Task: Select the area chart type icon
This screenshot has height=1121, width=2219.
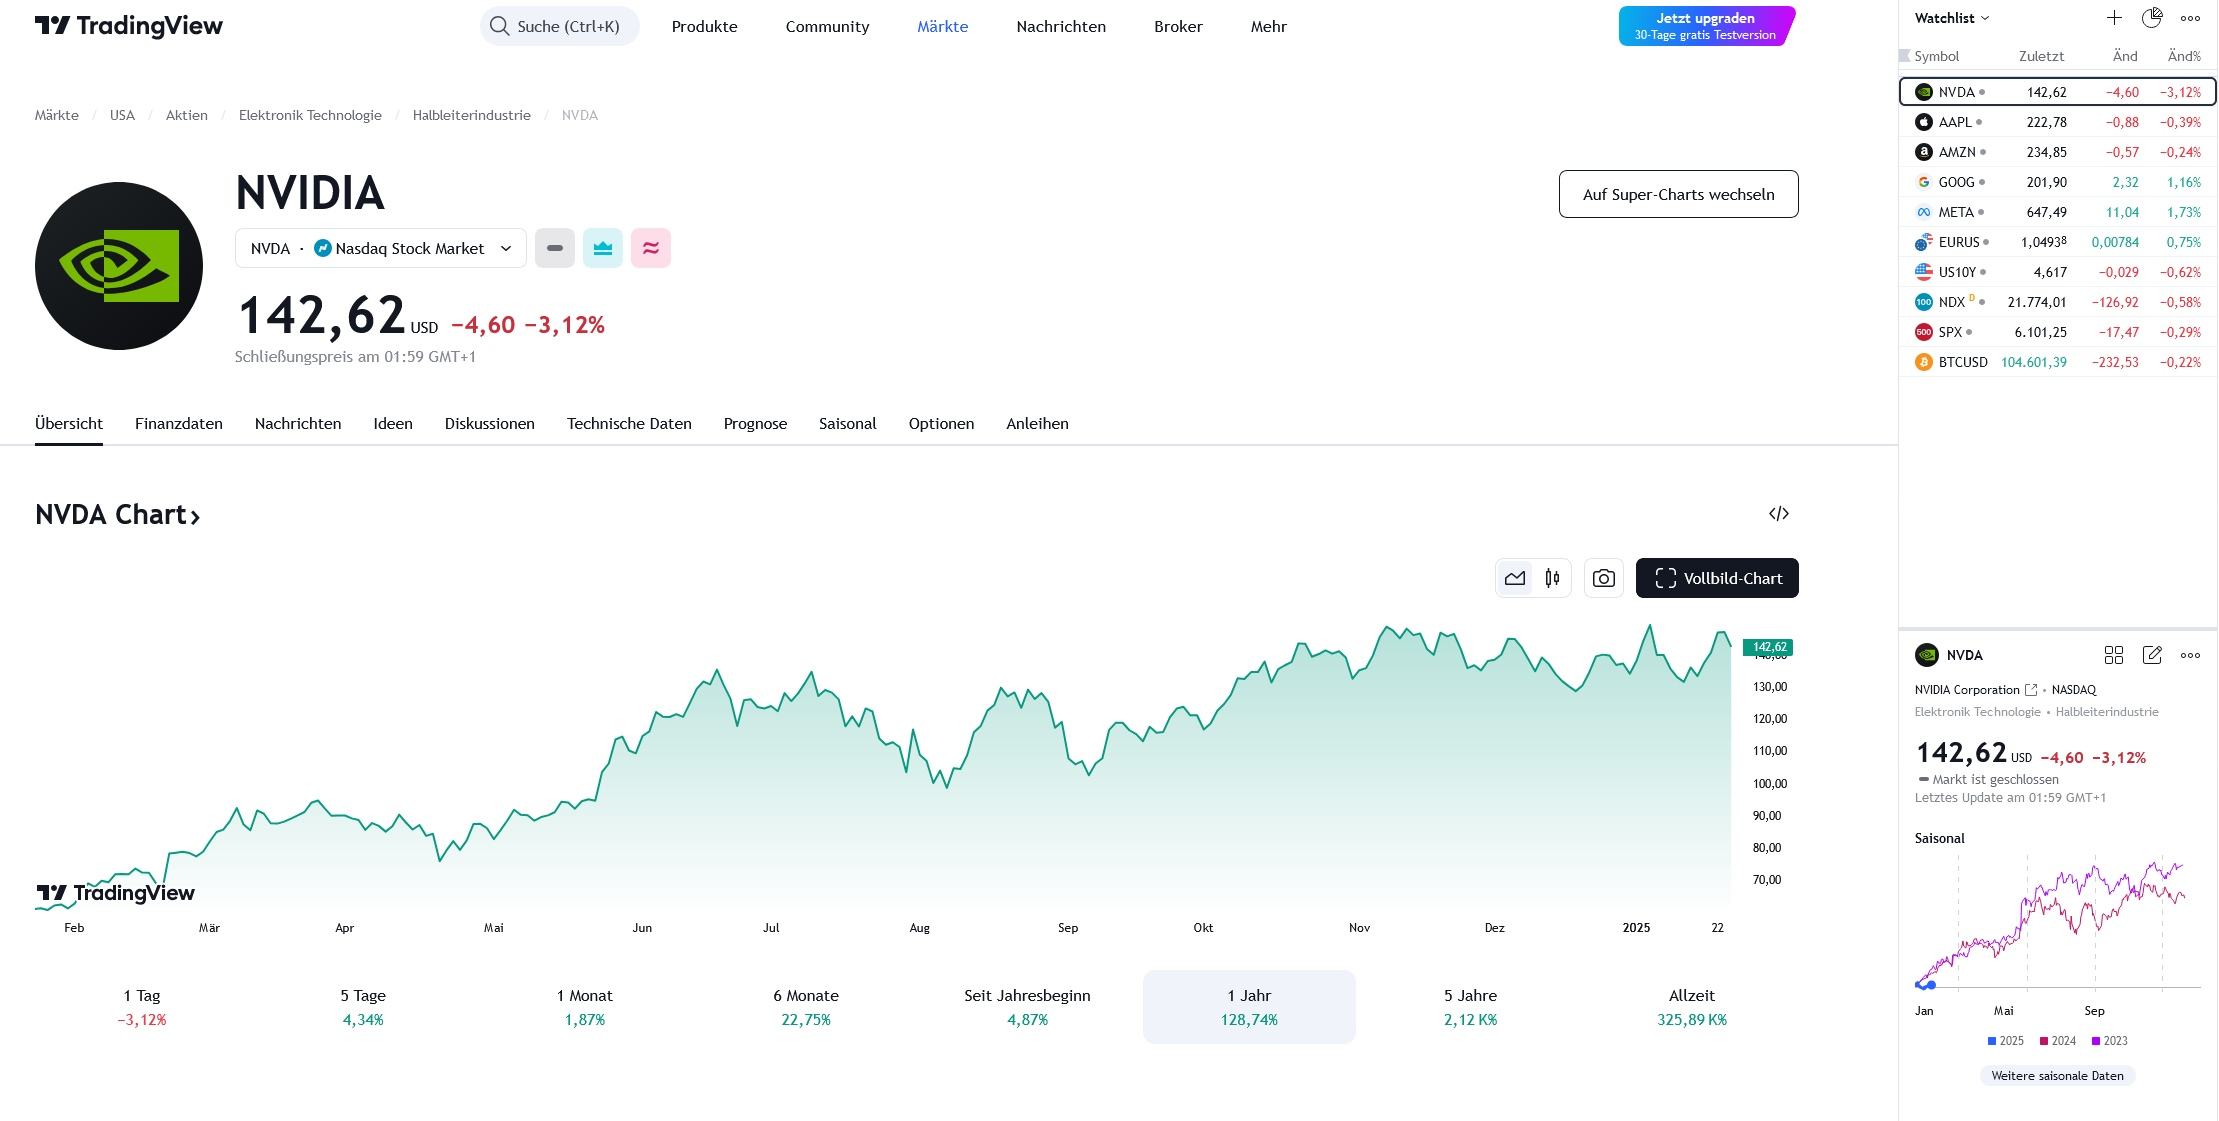Action: coord(1515,578)
